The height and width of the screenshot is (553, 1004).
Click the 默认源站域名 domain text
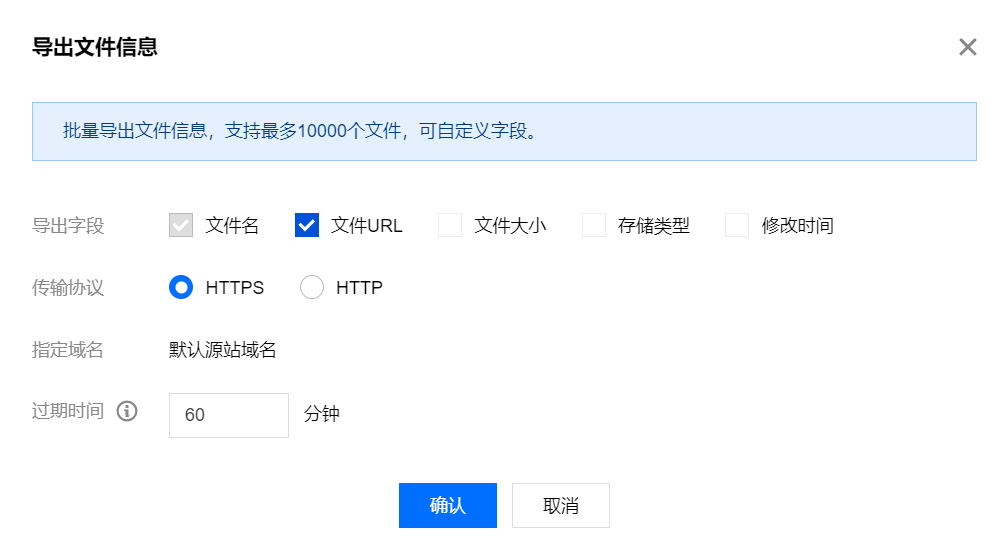click(x=223, y=349)
